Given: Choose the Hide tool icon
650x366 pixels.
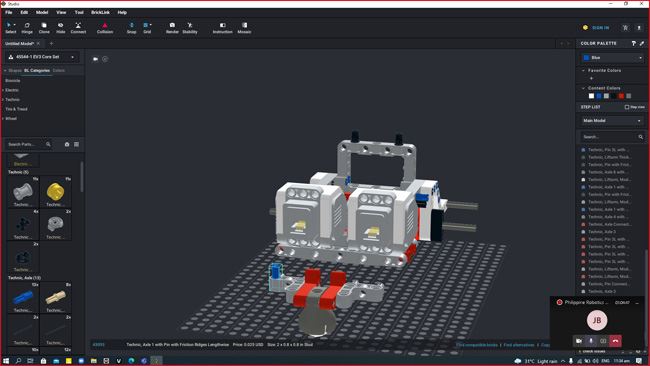Looking at the screenshot, I should (61, 28).
